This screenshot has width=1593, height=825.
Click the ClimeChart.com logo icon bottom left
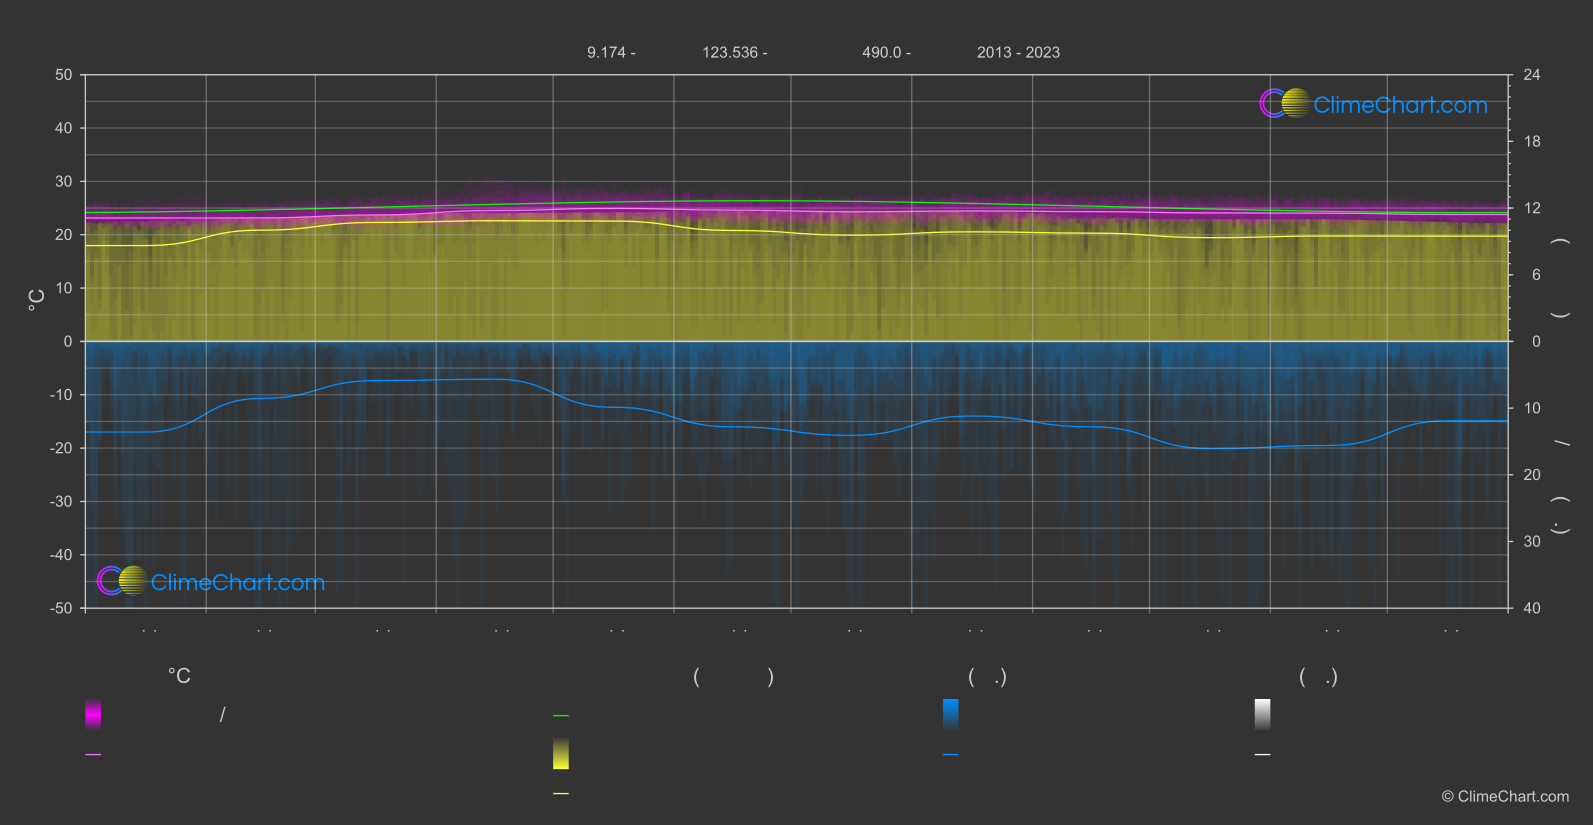[122, 581]
